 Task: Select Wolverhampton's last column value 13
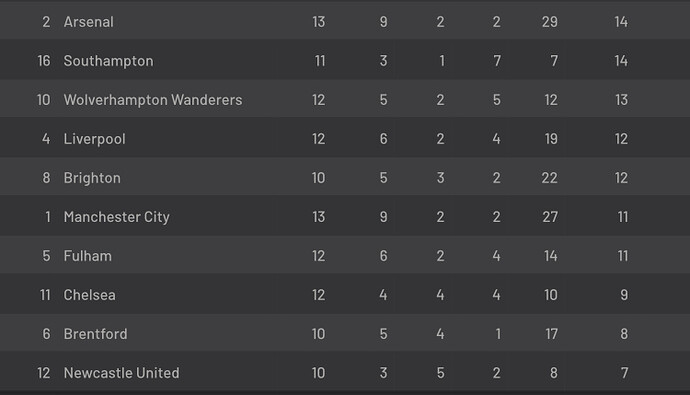tap(621, 100)
